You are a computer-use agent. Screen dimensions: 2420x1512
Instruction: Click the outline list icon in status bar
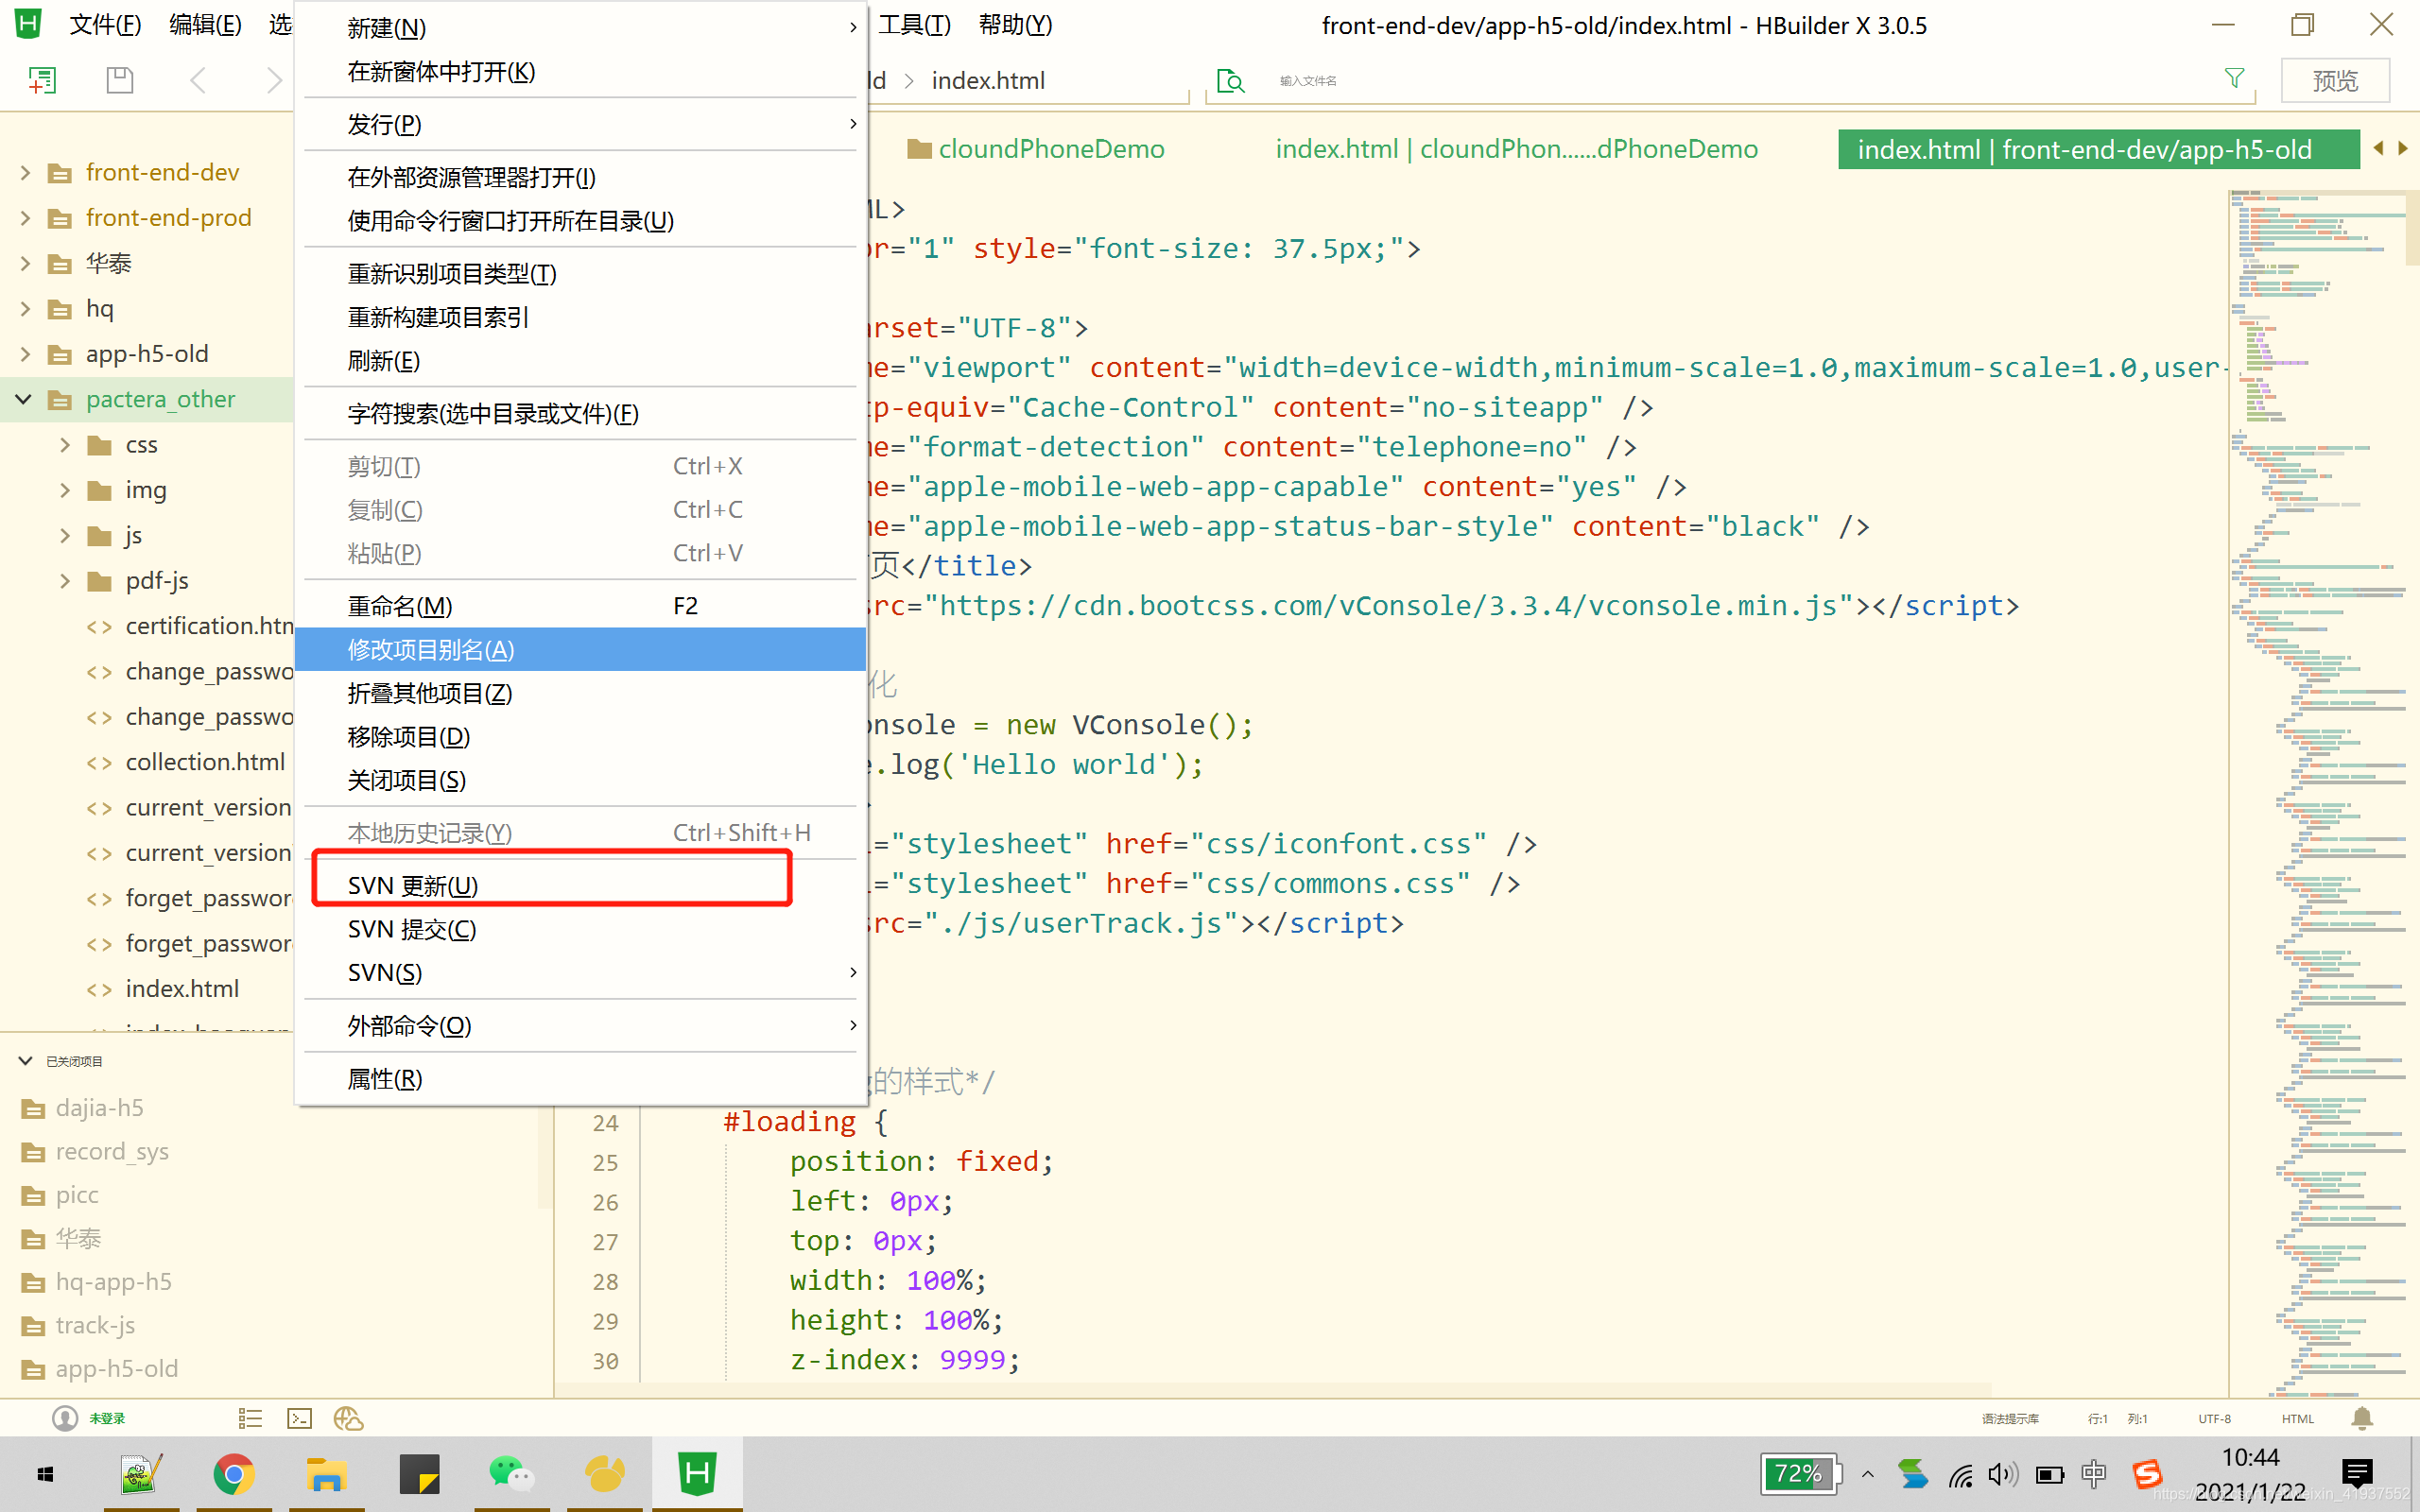pos(250,1418)
